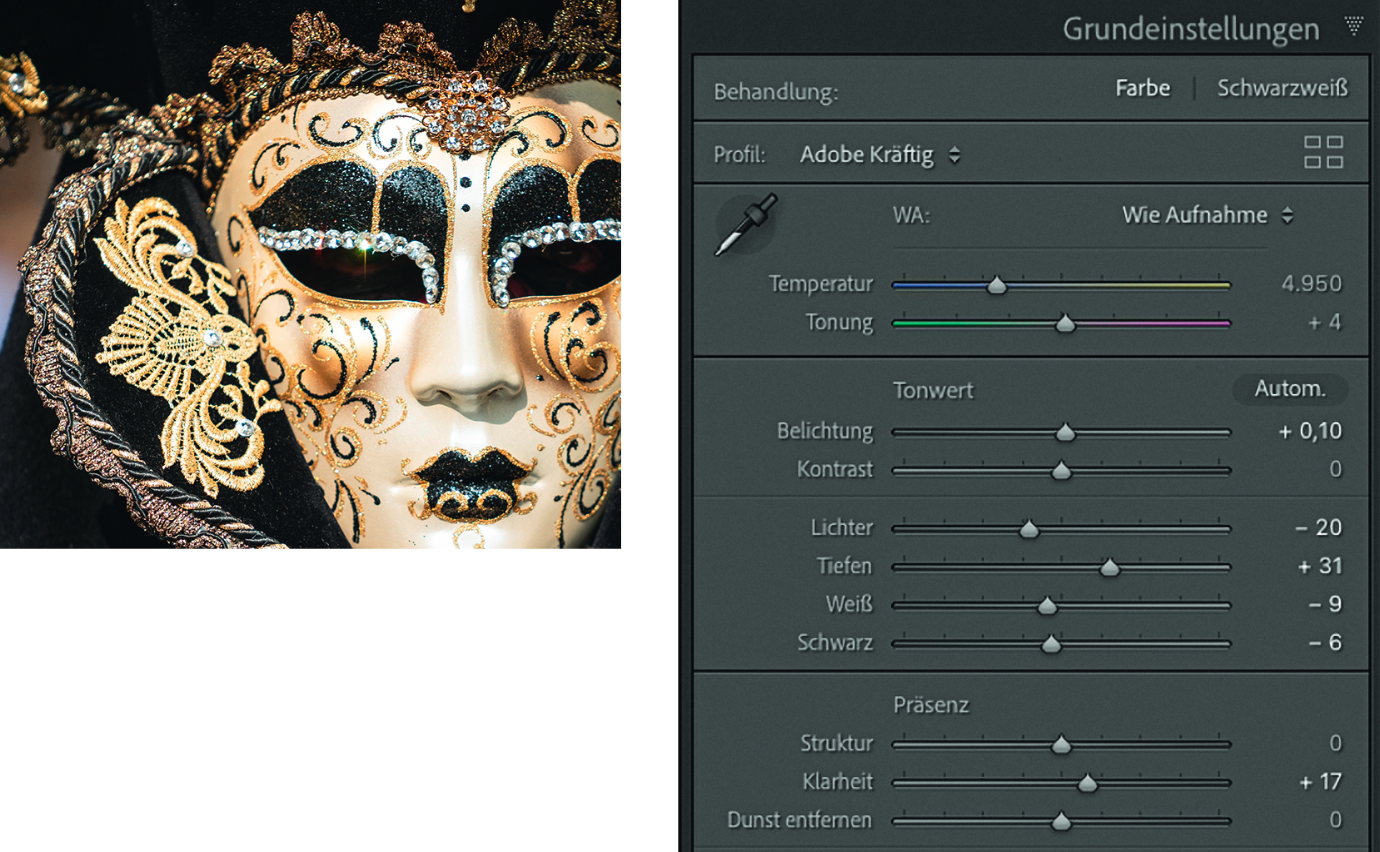Screen dimensions: 1380x852
Task: Click the Autom. tone button
Action: 1289,389
